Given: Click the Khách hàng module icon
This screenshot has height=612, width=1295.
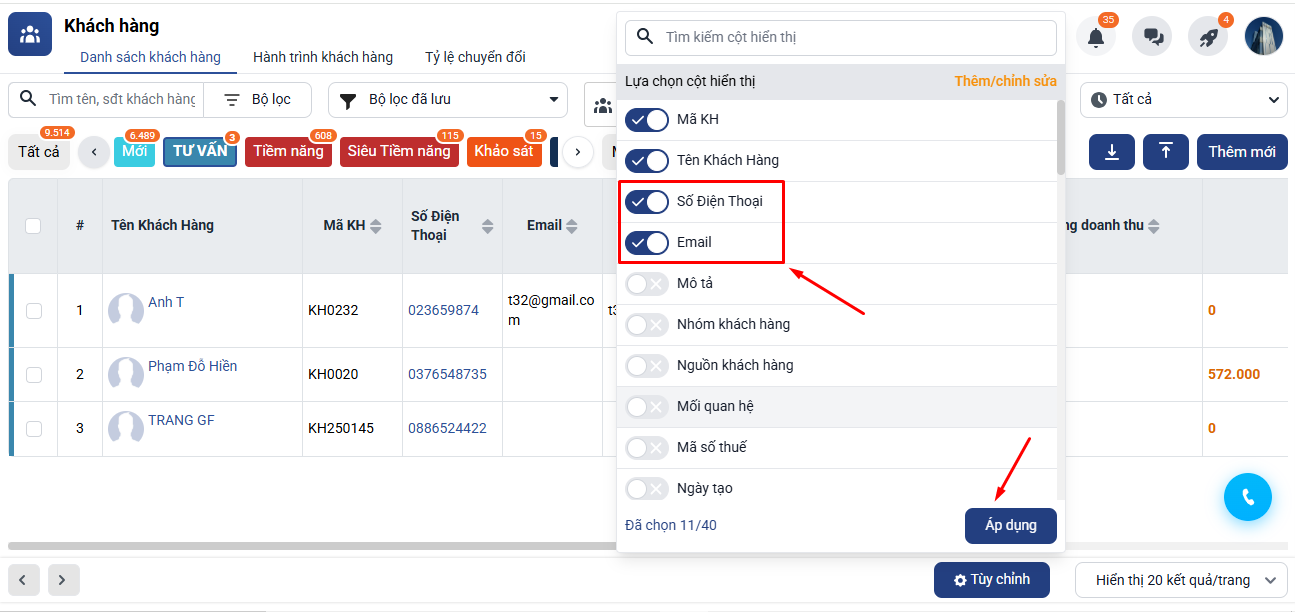Looking at the screenshot, I should 30,35.
